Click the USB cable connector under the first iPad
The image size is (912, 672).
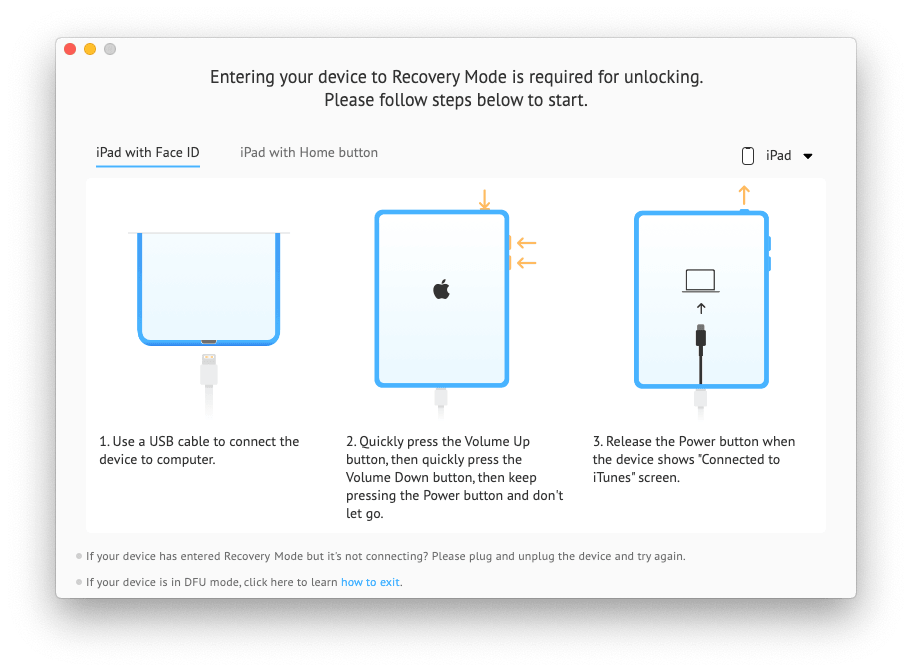pos(208,371)
